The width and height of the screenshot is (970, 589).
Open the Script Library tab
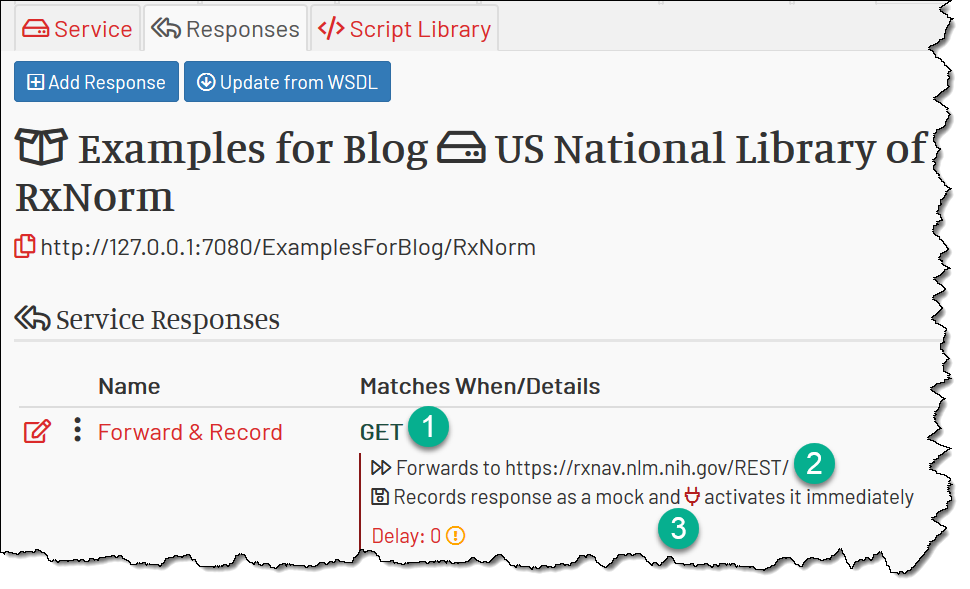click(405, 29)
